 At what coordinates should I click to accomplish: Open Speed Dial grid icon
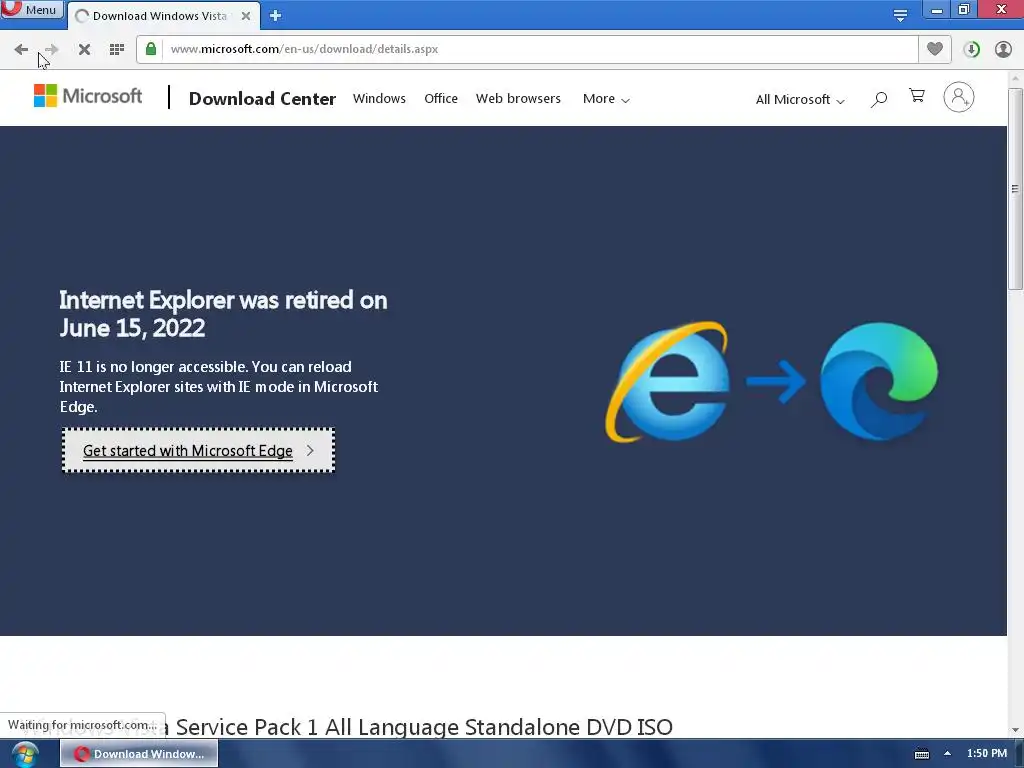(117, 49)
